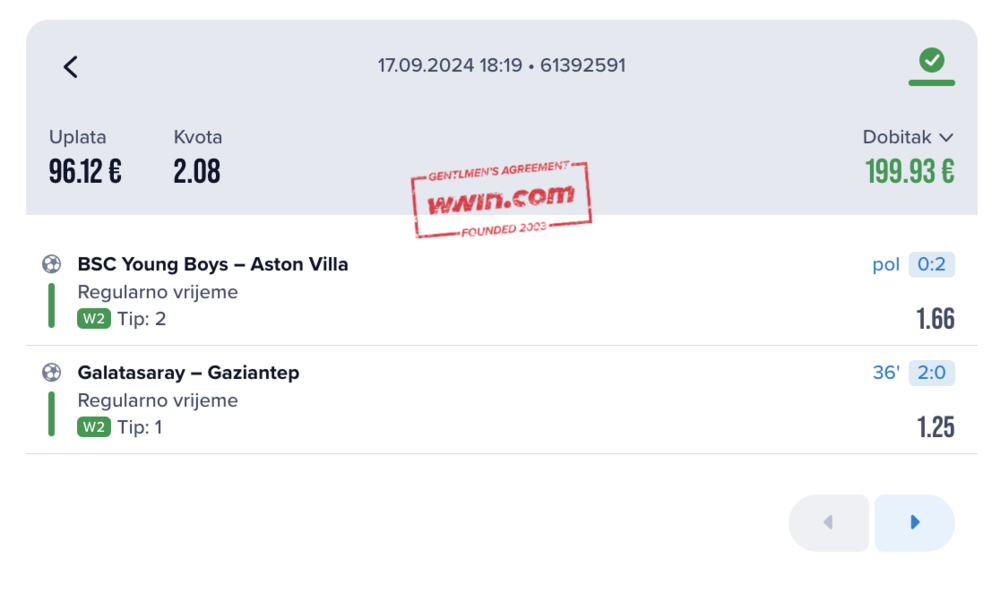Click the 0:2 live score badge
The height and width of the screenshot is (593, 1000).
(x=931, y=265)
